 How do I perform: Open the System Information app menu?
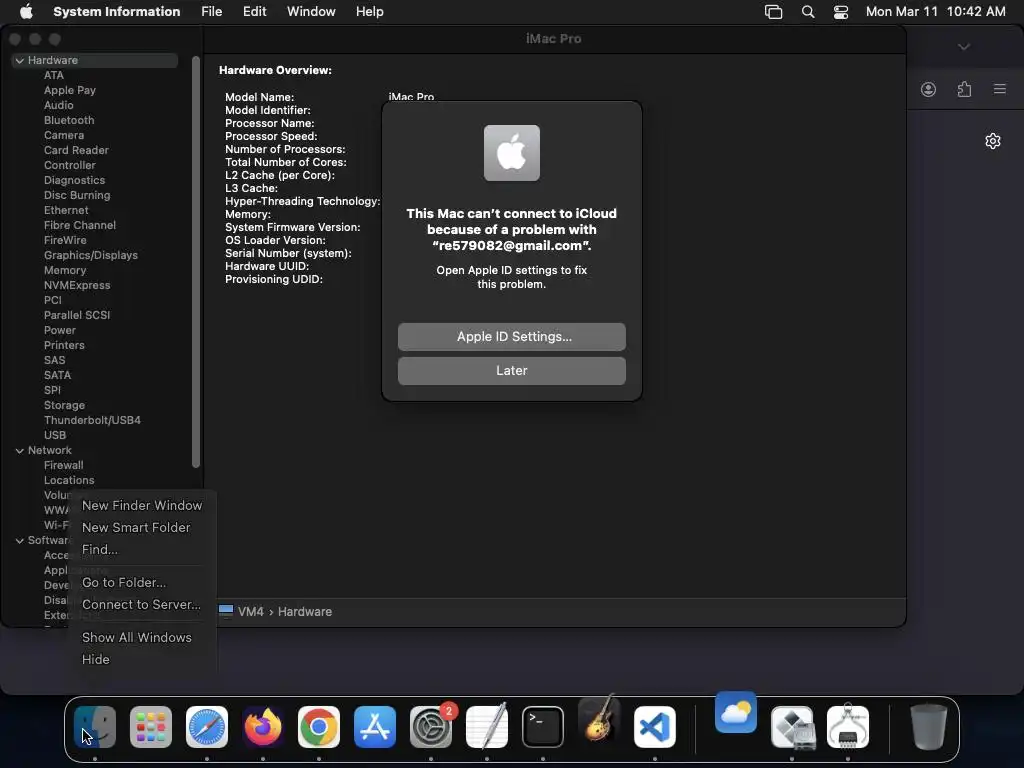(x=117, y=12)
